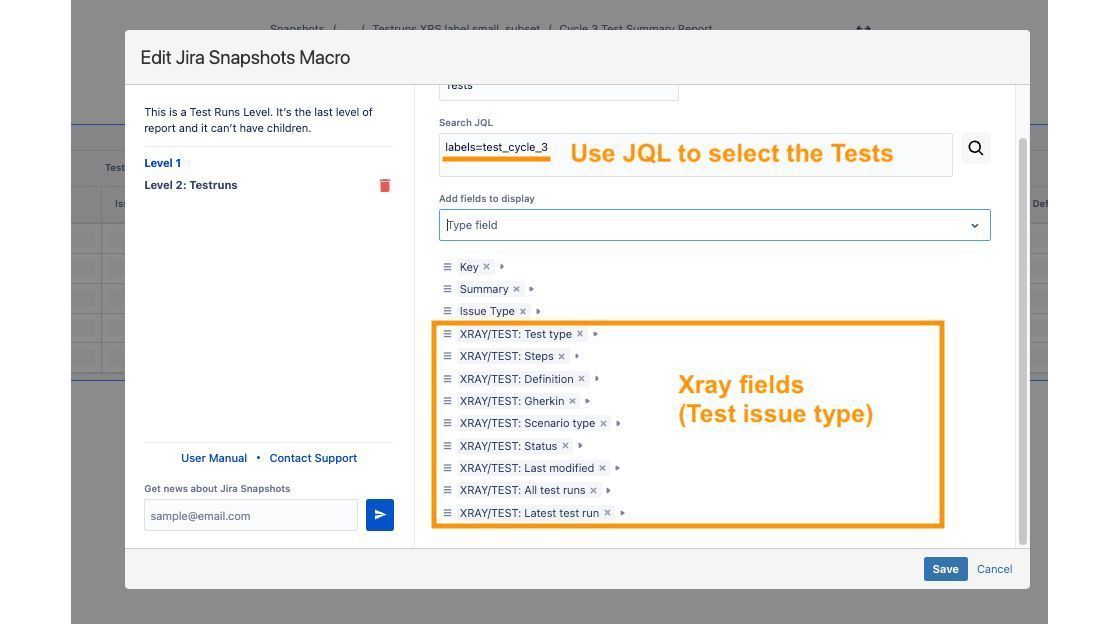Select Level 1 in the levels list

(x=163, y=163)
